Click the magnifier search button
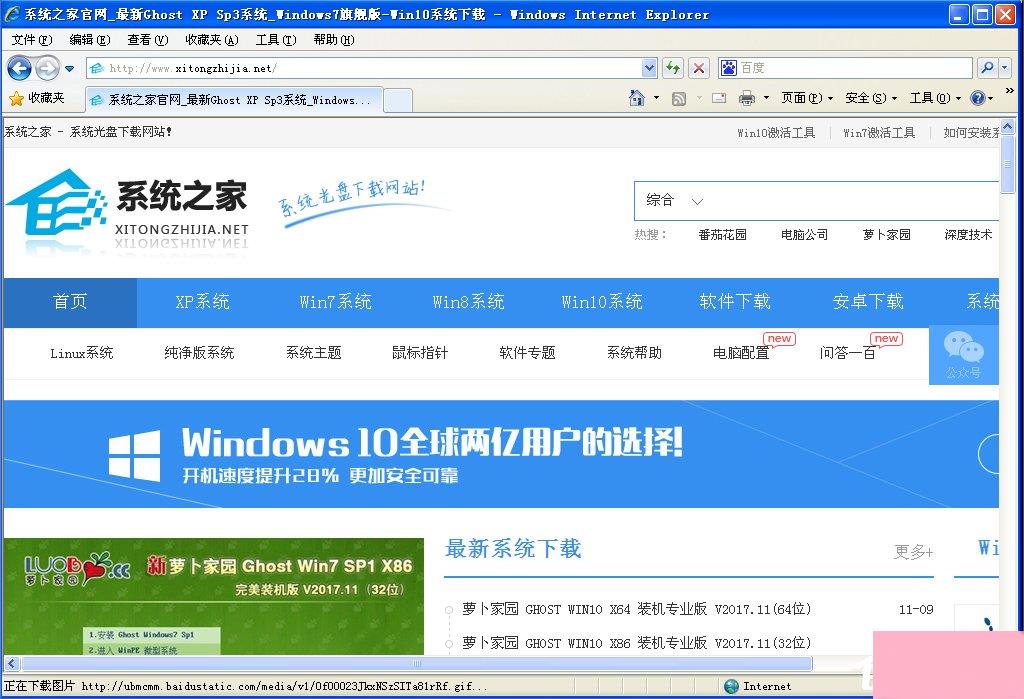1024x699 pixels. 987,68
